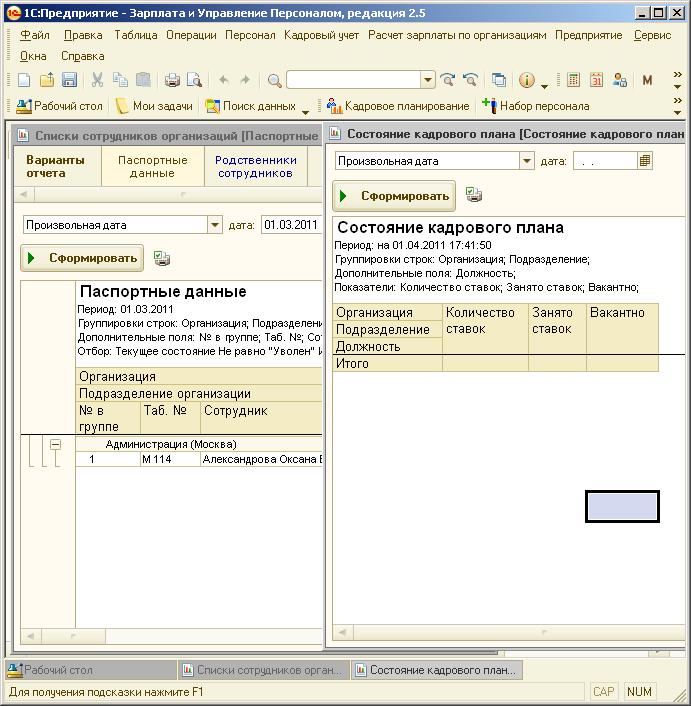Image resolution: width=691 pixels, height=706 pixels.
Task: Open the Правка menu
Action: (83, 35)
